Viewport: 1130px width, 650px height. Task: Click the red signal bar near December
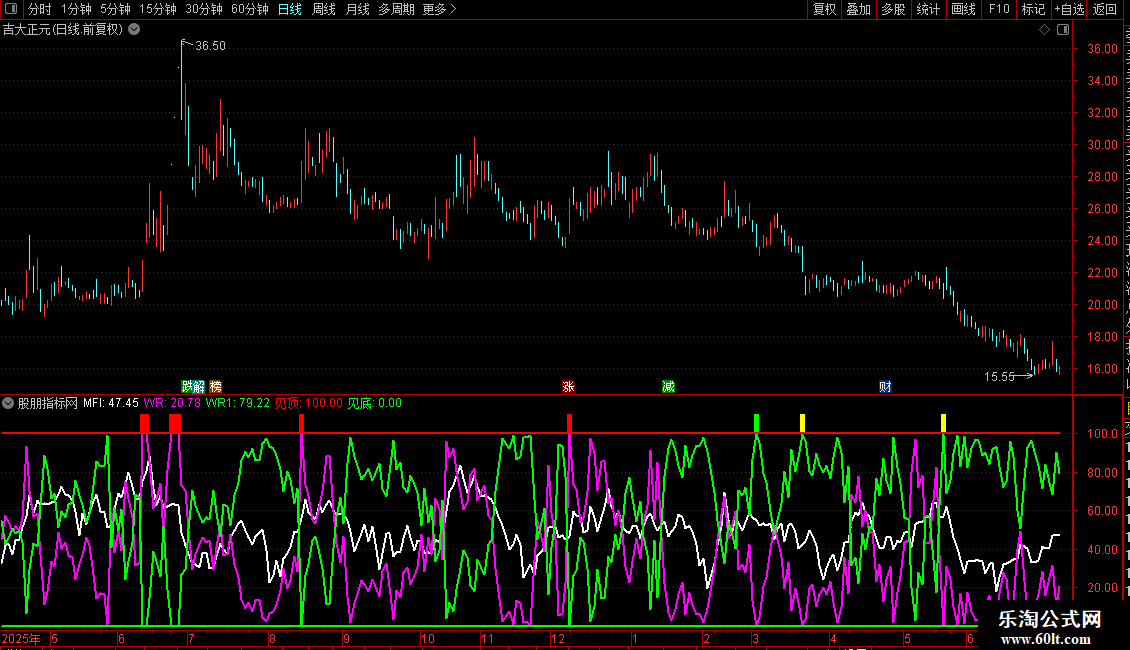click(569, 423)
